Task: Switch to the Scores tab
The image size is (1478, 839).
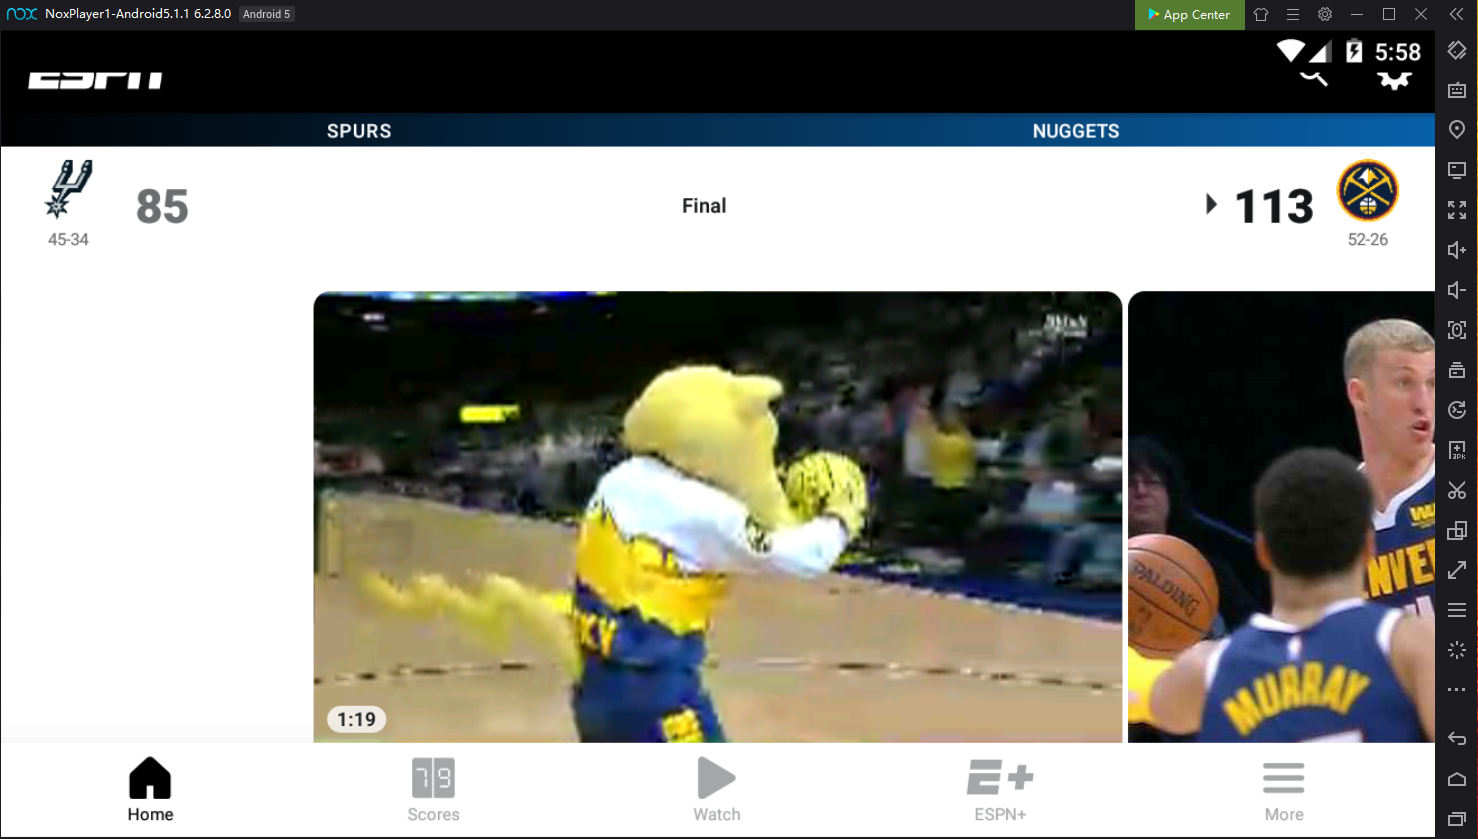Action: click(x=433, y=790)
